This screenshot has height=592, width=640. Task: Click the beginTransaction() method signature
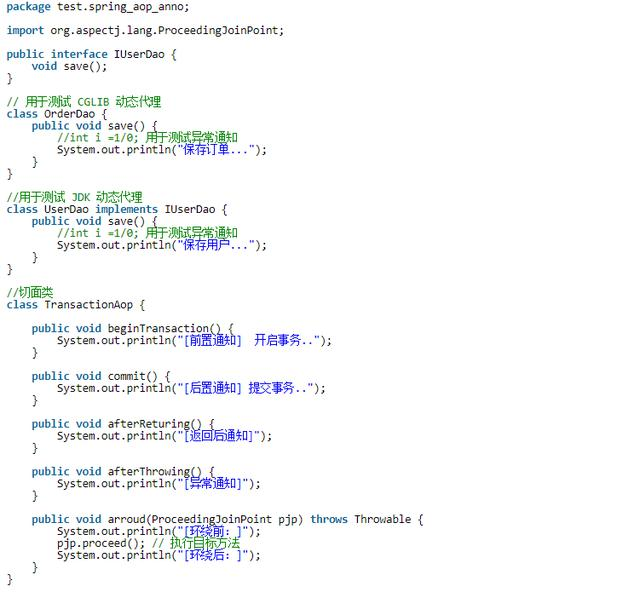click(133, 329)
